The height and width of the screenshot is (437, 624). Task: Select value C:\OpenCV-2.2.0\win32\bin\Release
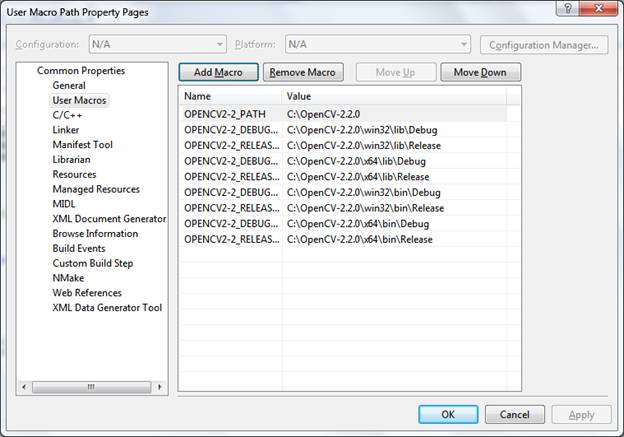click(365, 208)
